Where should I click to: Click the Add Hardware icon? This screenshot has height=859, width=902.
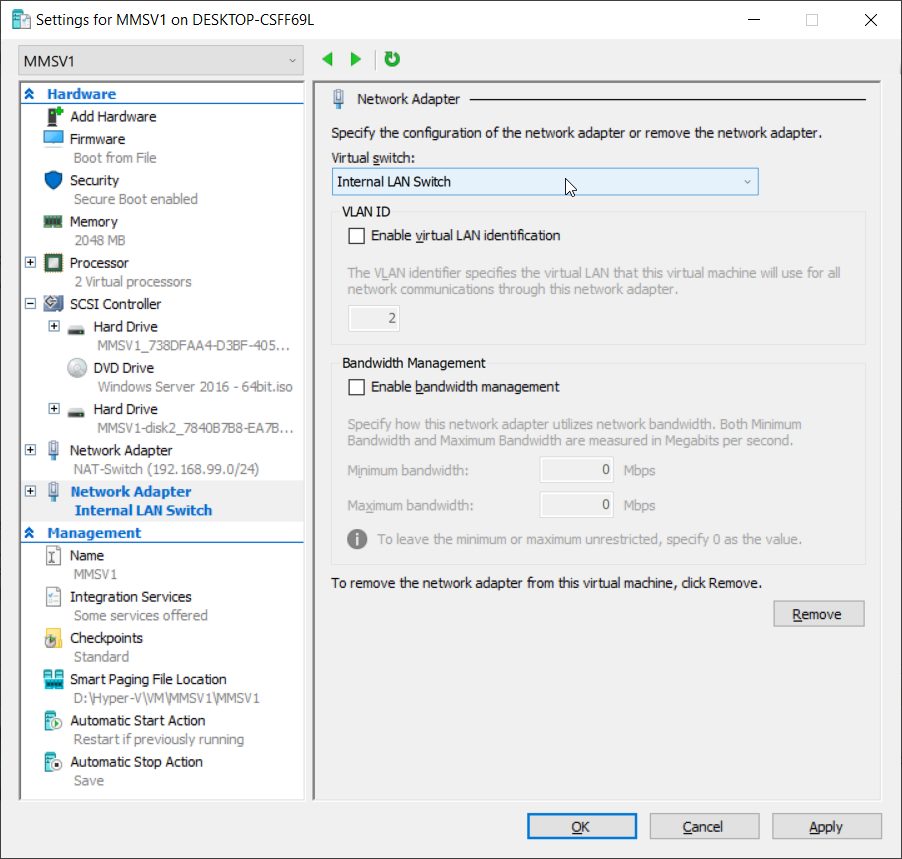(x=54, y=116)
